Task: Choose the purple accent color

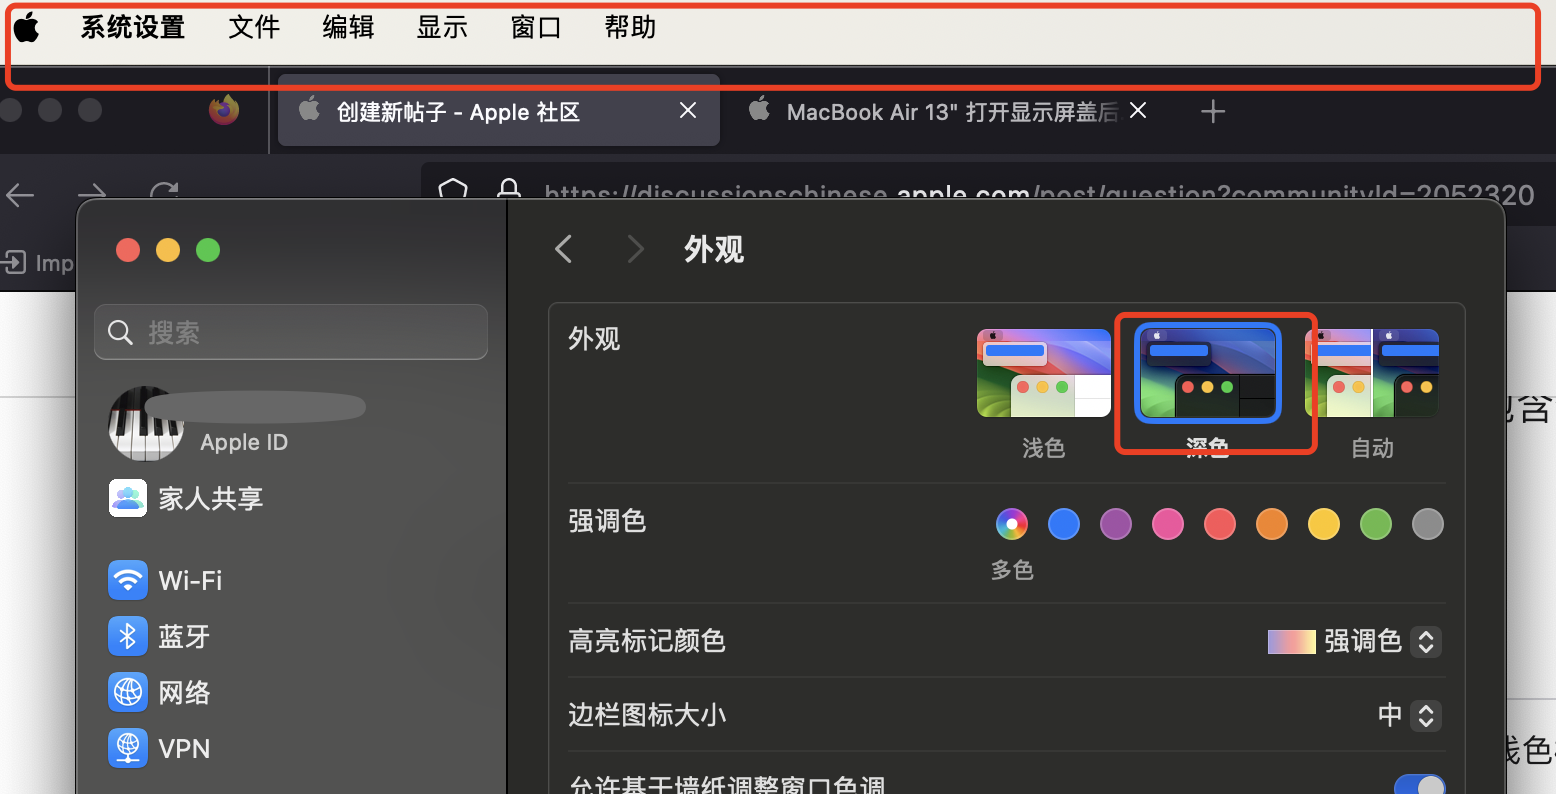Action: coord(1115,524)
